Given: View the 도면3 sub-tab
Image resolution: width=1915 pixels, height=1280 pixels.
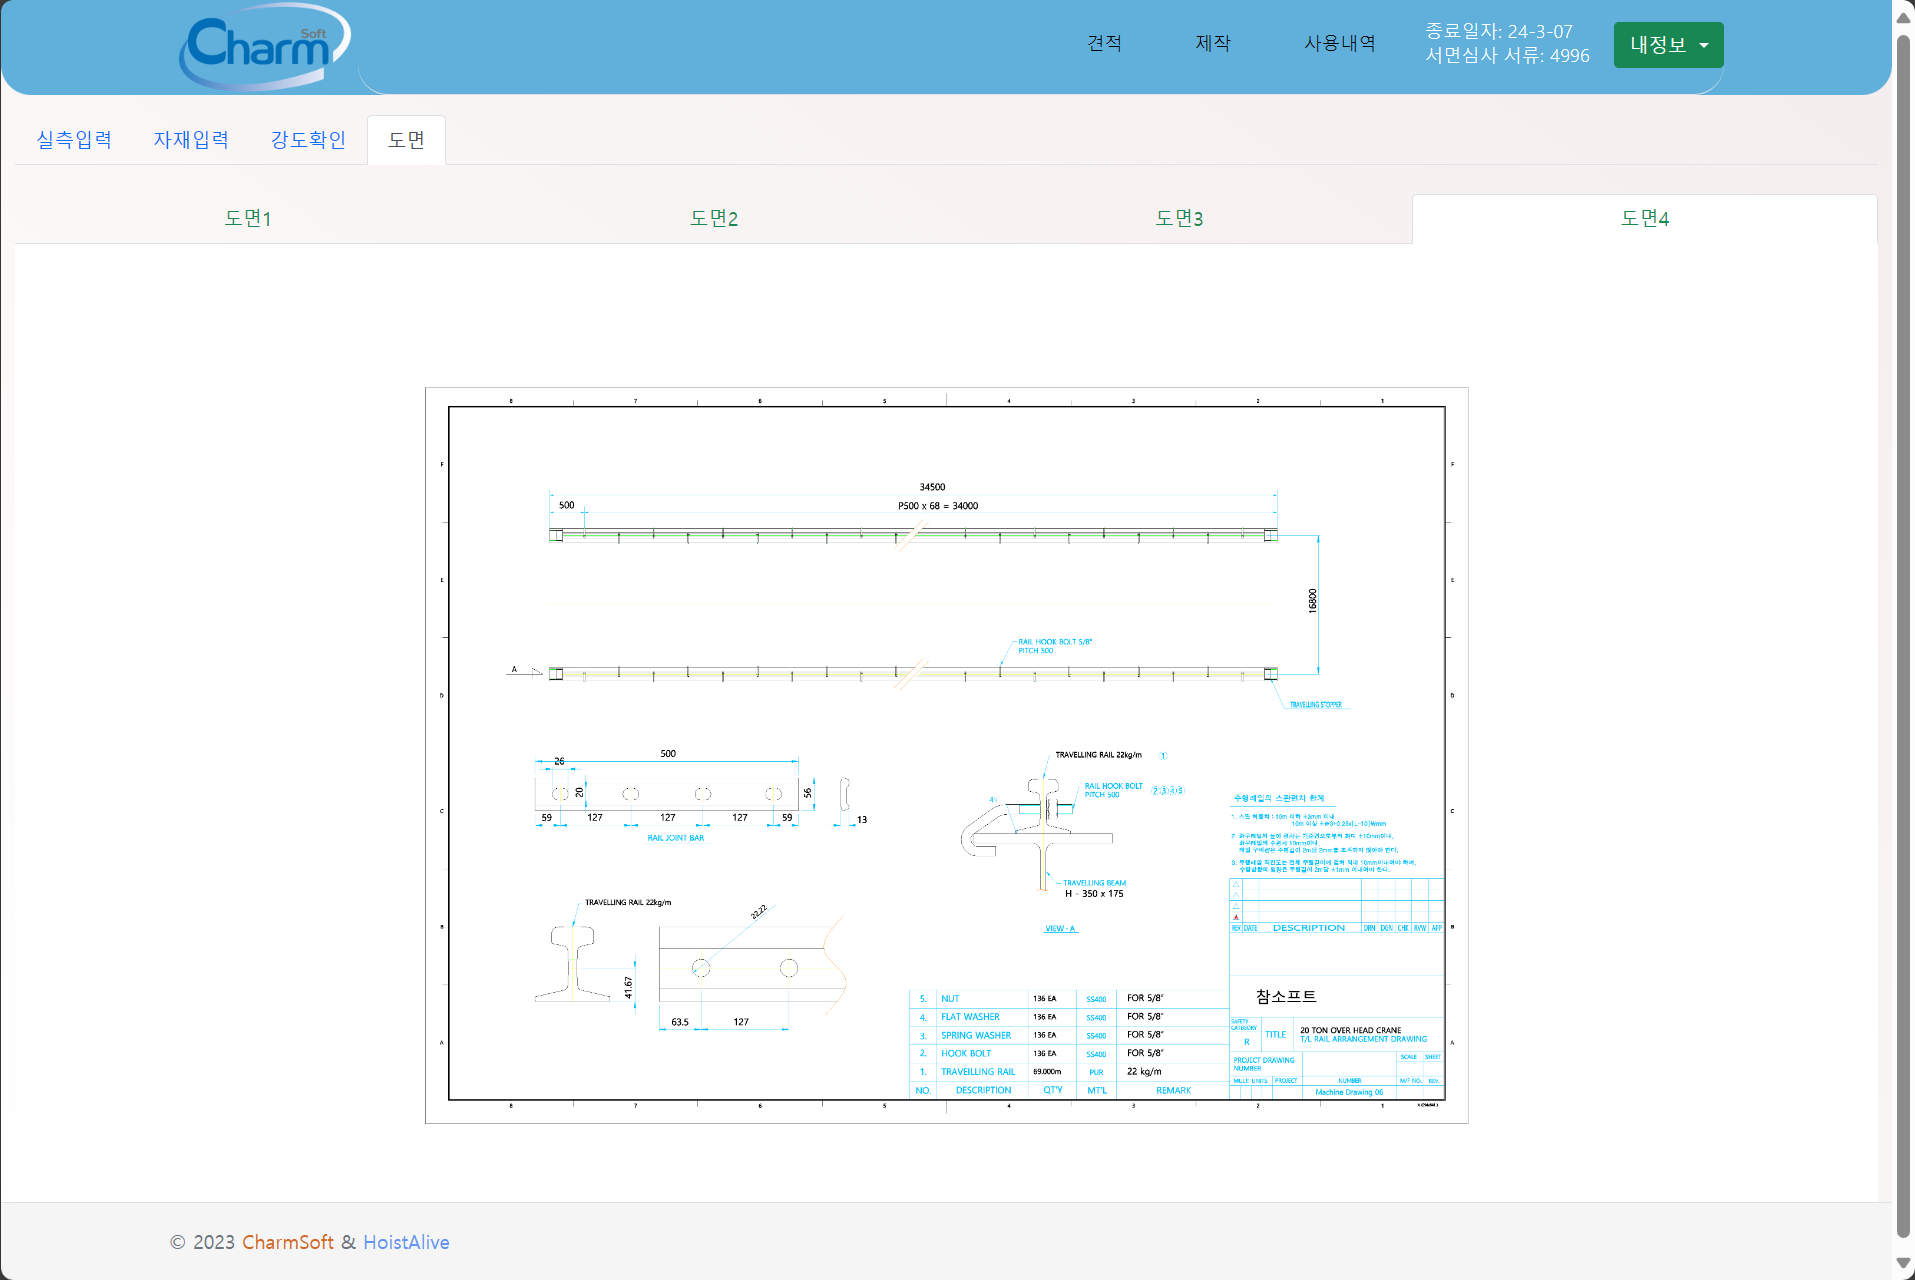Looking at the screenshot, I should [1179, 218].
